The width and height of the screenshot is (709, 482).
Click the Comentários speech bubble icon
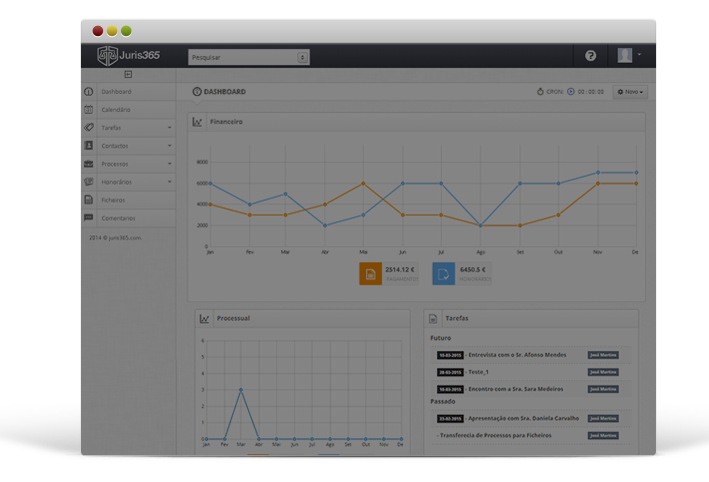tap(89, 218)
